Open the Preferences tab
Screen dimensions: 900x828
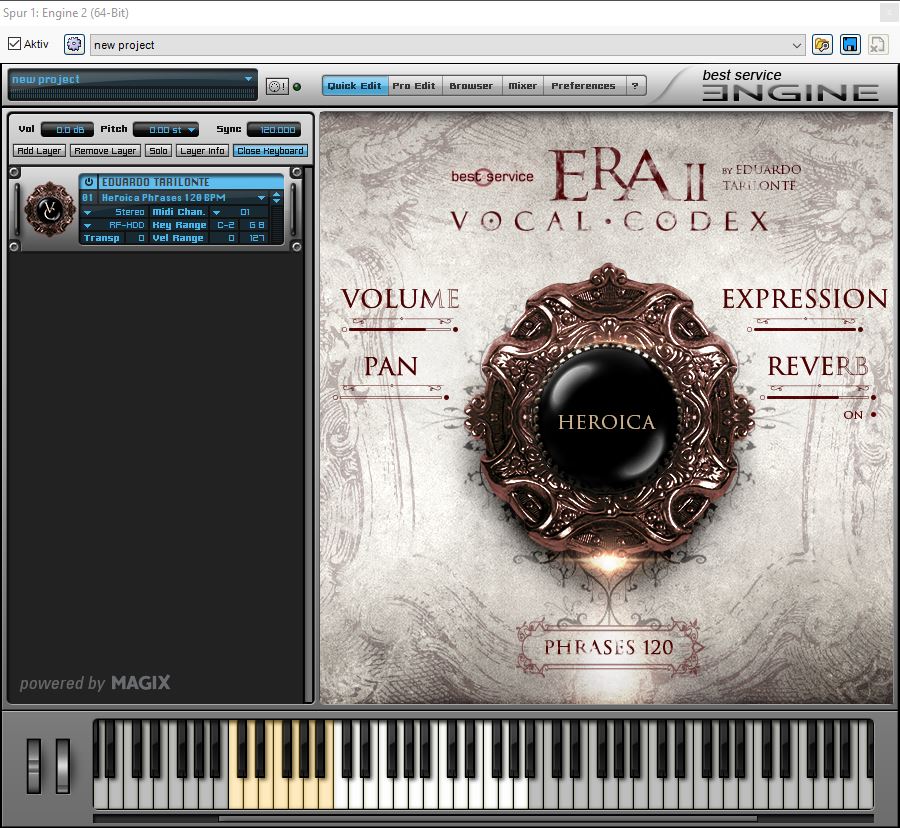pos(583,85)
